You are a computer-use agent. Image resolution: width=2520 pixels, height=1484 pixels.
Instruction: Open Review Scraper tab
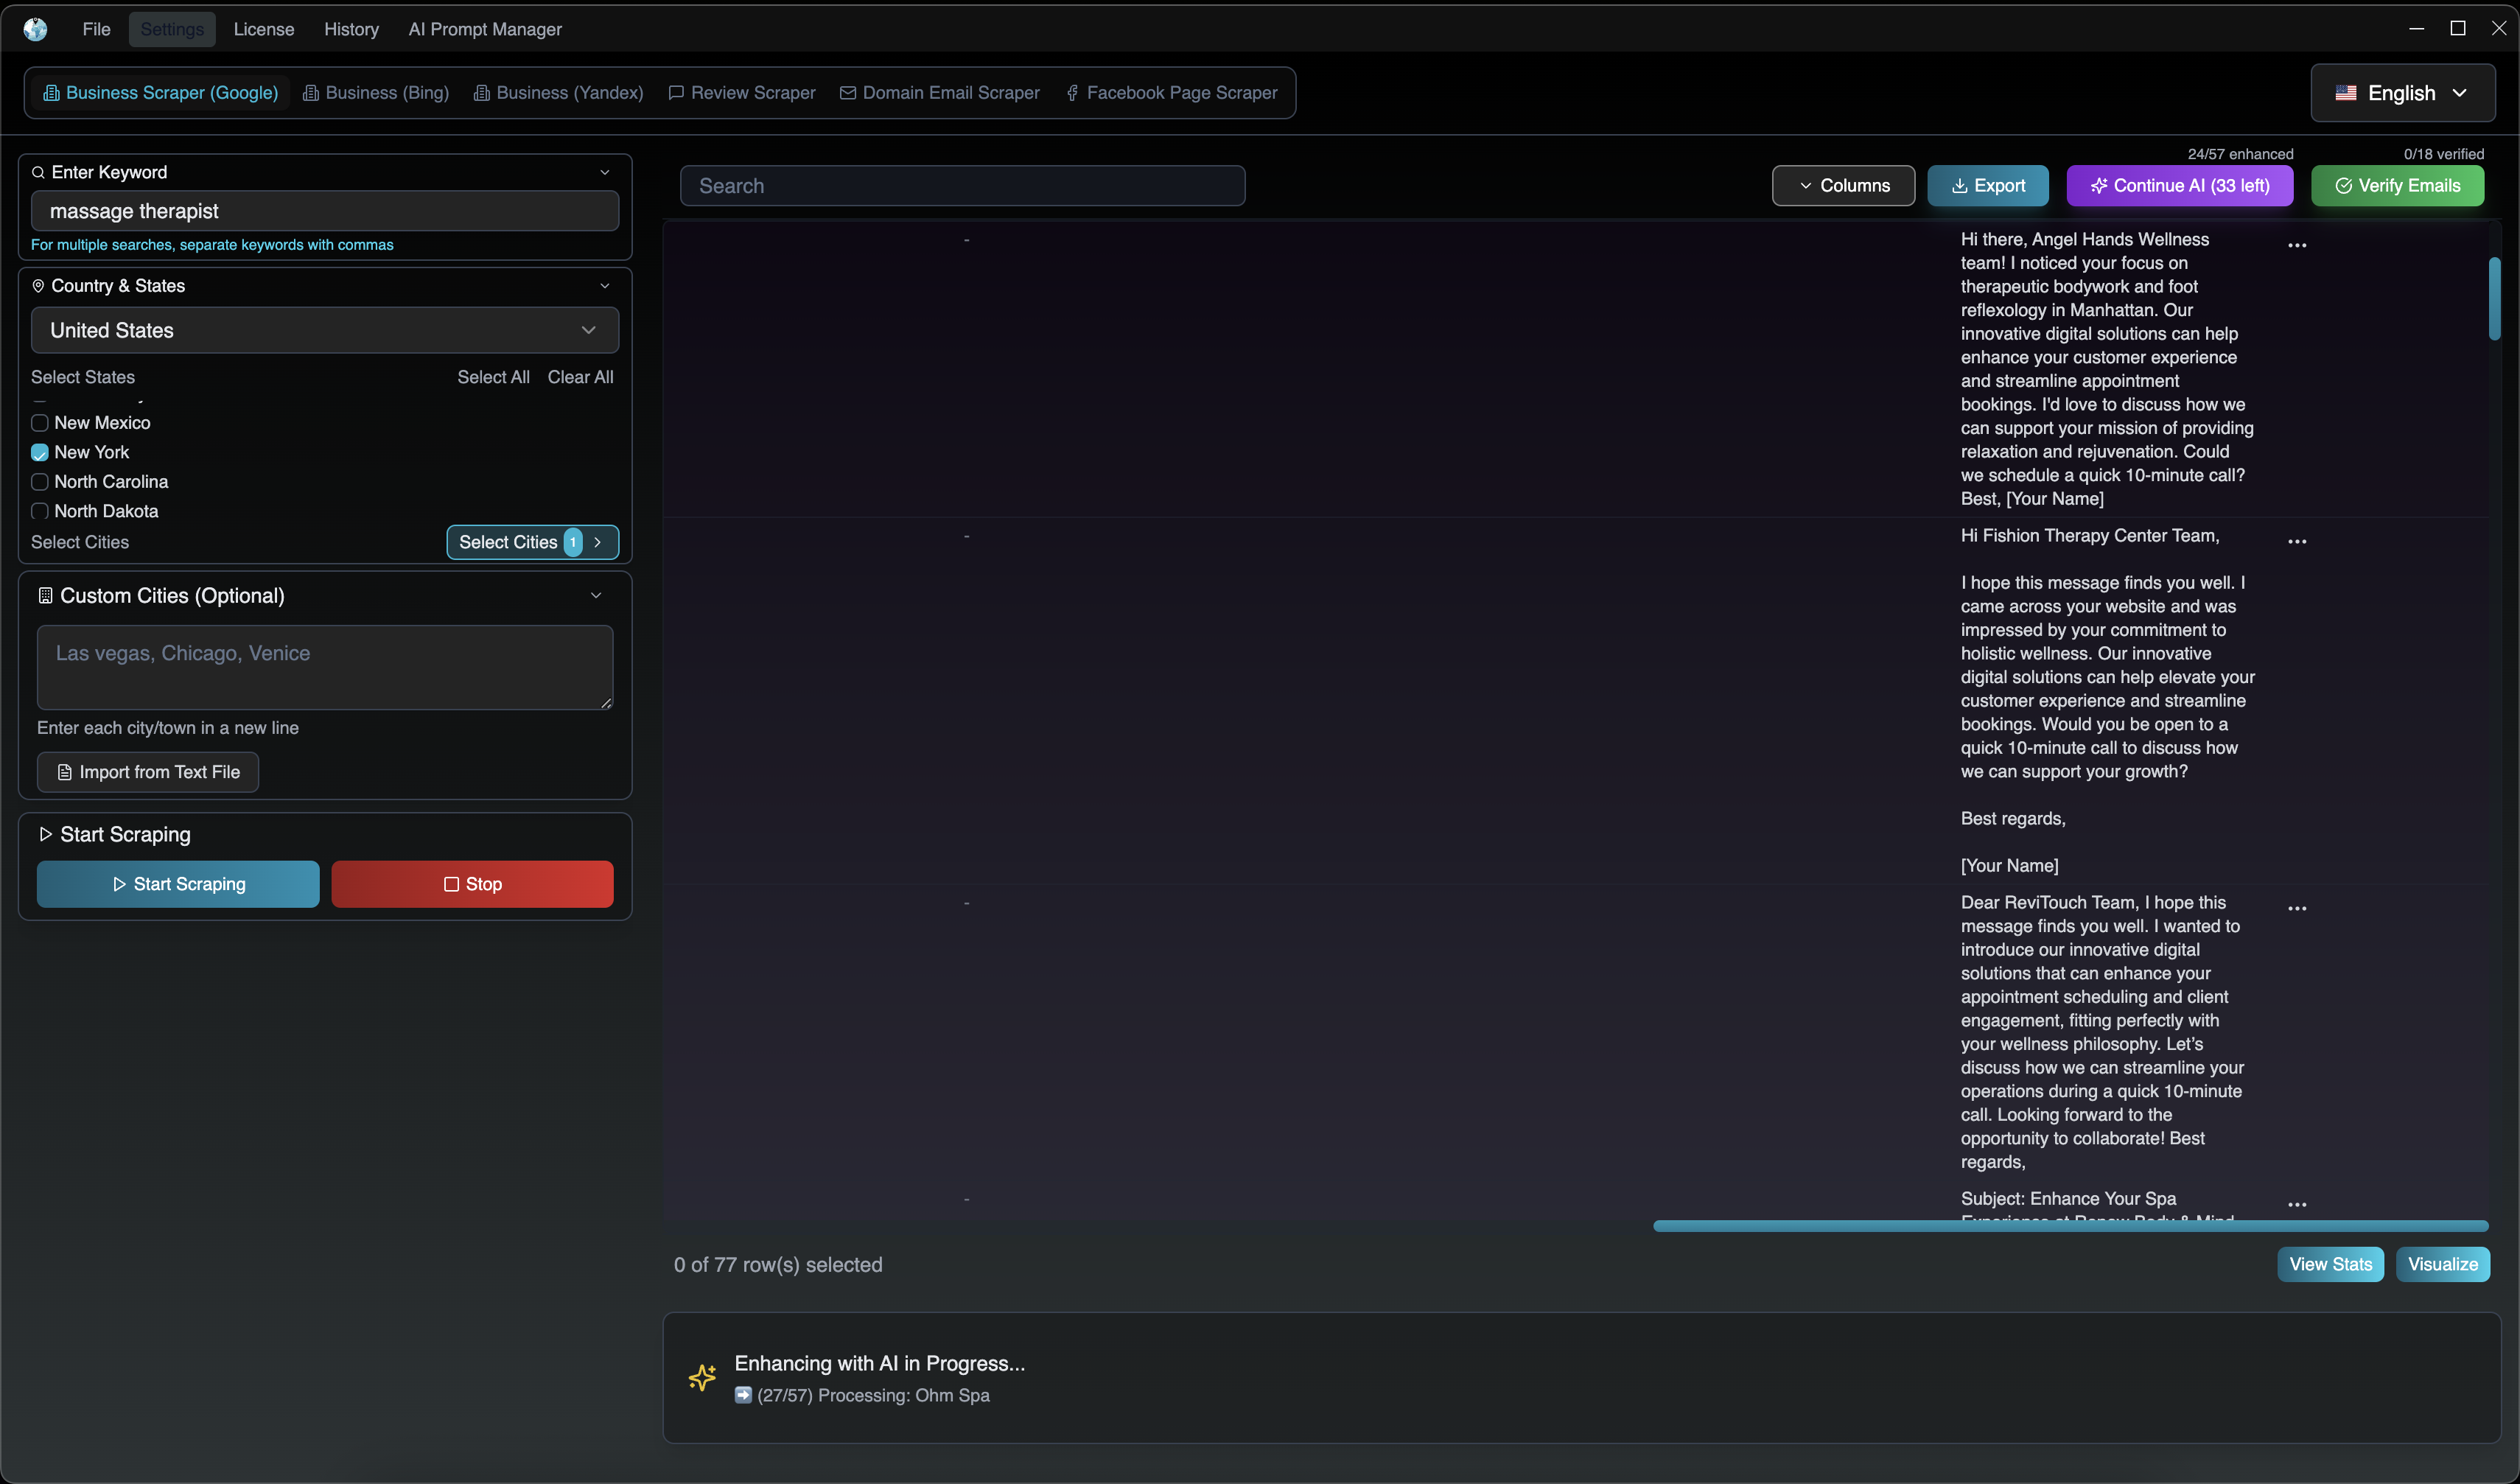tap(742, 93)
